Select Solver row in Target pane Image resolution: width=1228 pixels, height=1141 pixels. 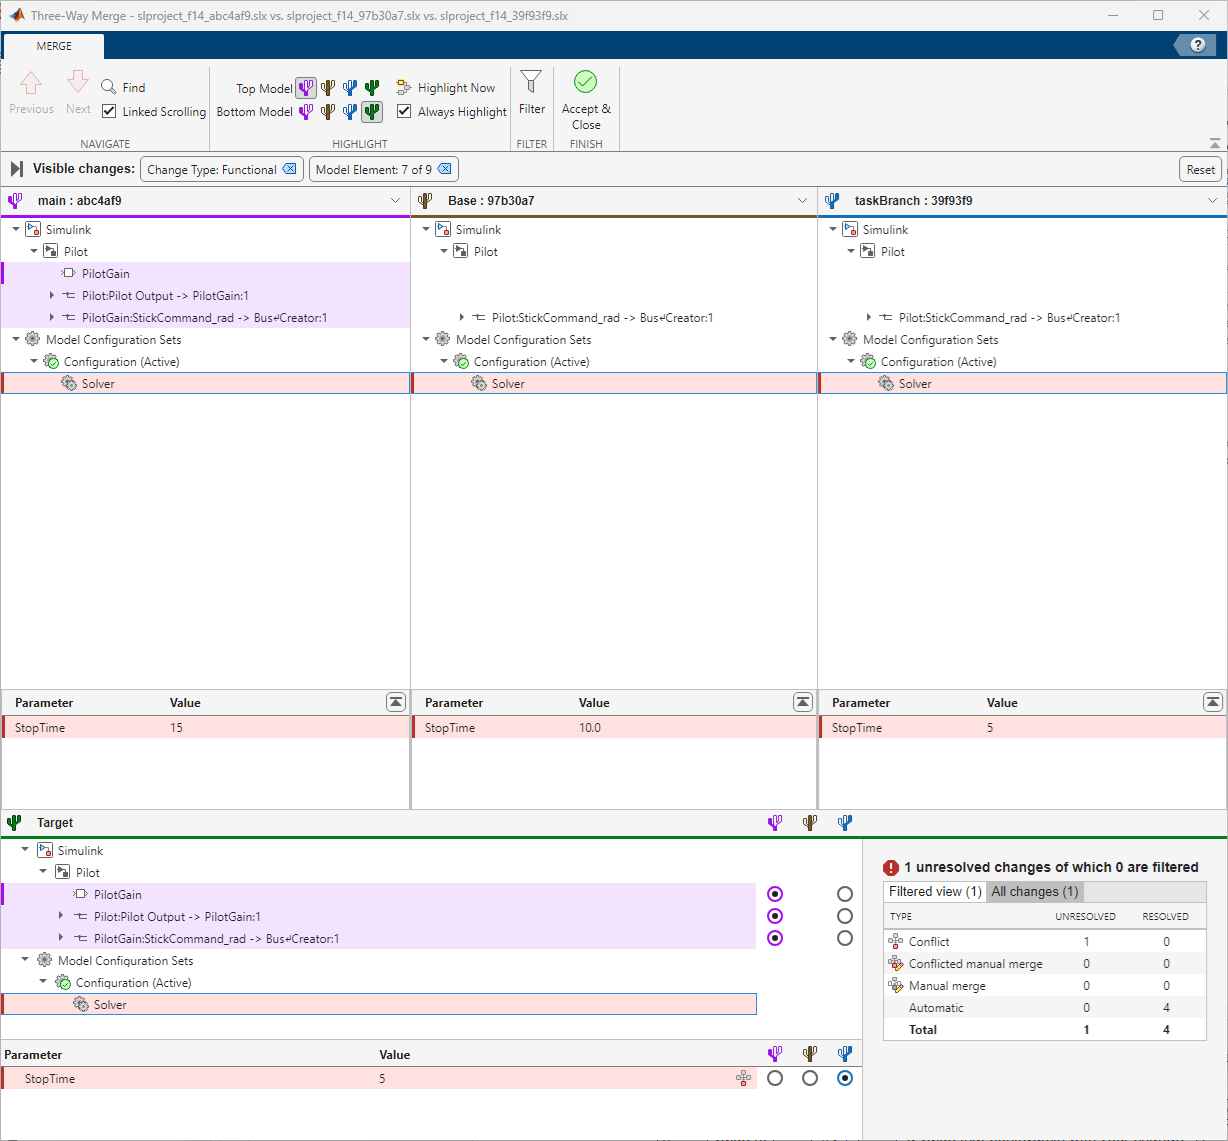click(x=379, y=1005)
